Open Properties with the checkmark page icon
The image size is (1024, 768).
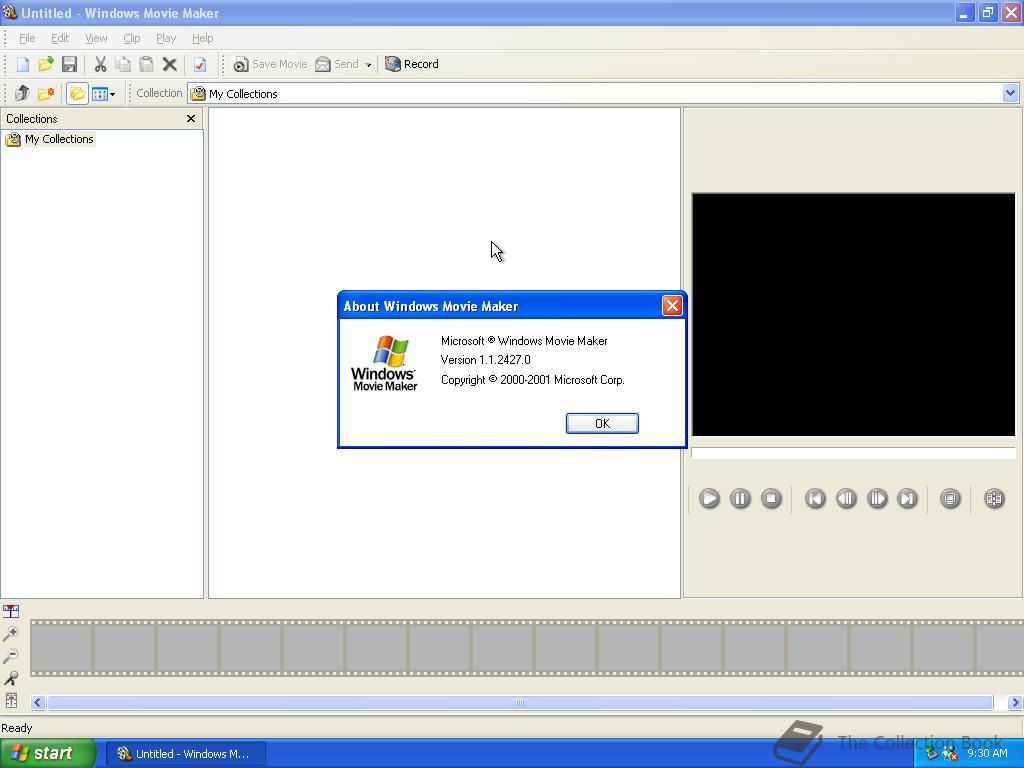click(x=200, y=64)
